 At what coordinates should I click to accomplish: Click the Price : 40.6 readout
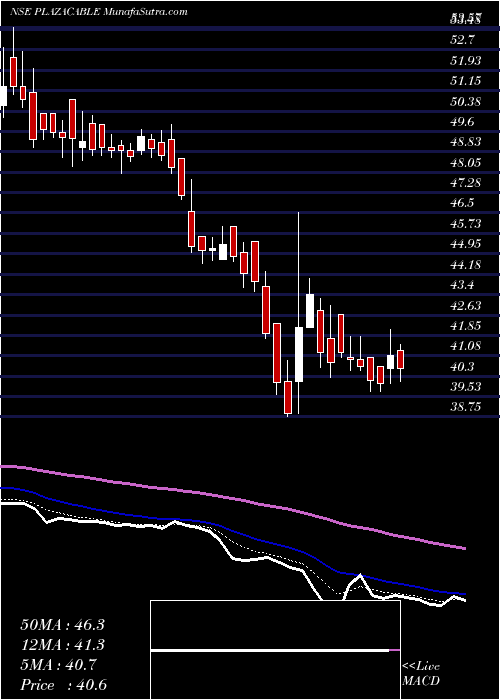(62, 685)
